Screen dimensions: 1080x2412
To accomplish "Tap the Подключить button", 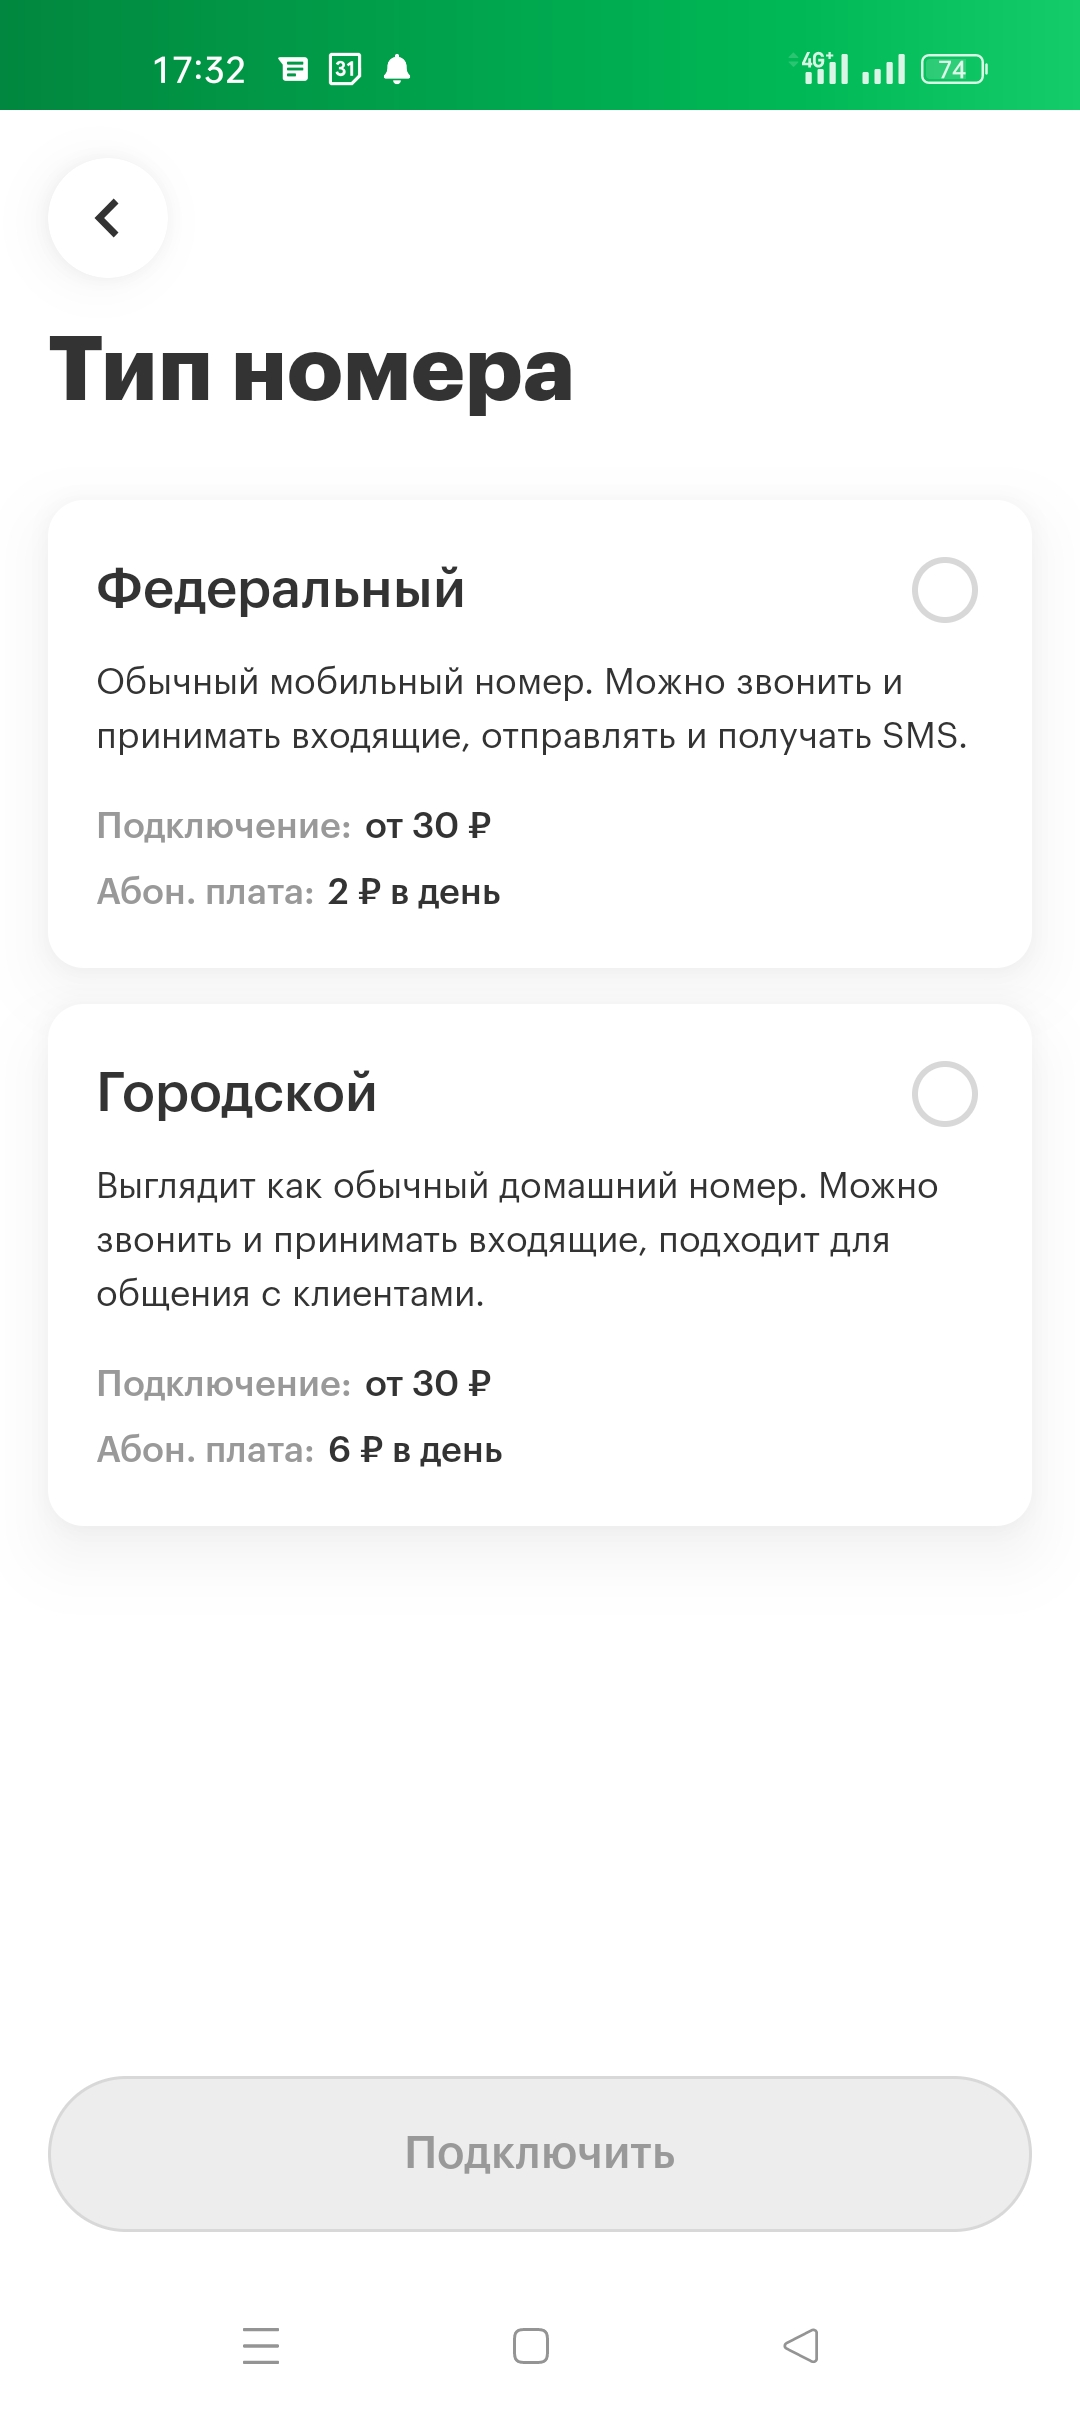I will pyautogui.click(x=540, y=2153).
